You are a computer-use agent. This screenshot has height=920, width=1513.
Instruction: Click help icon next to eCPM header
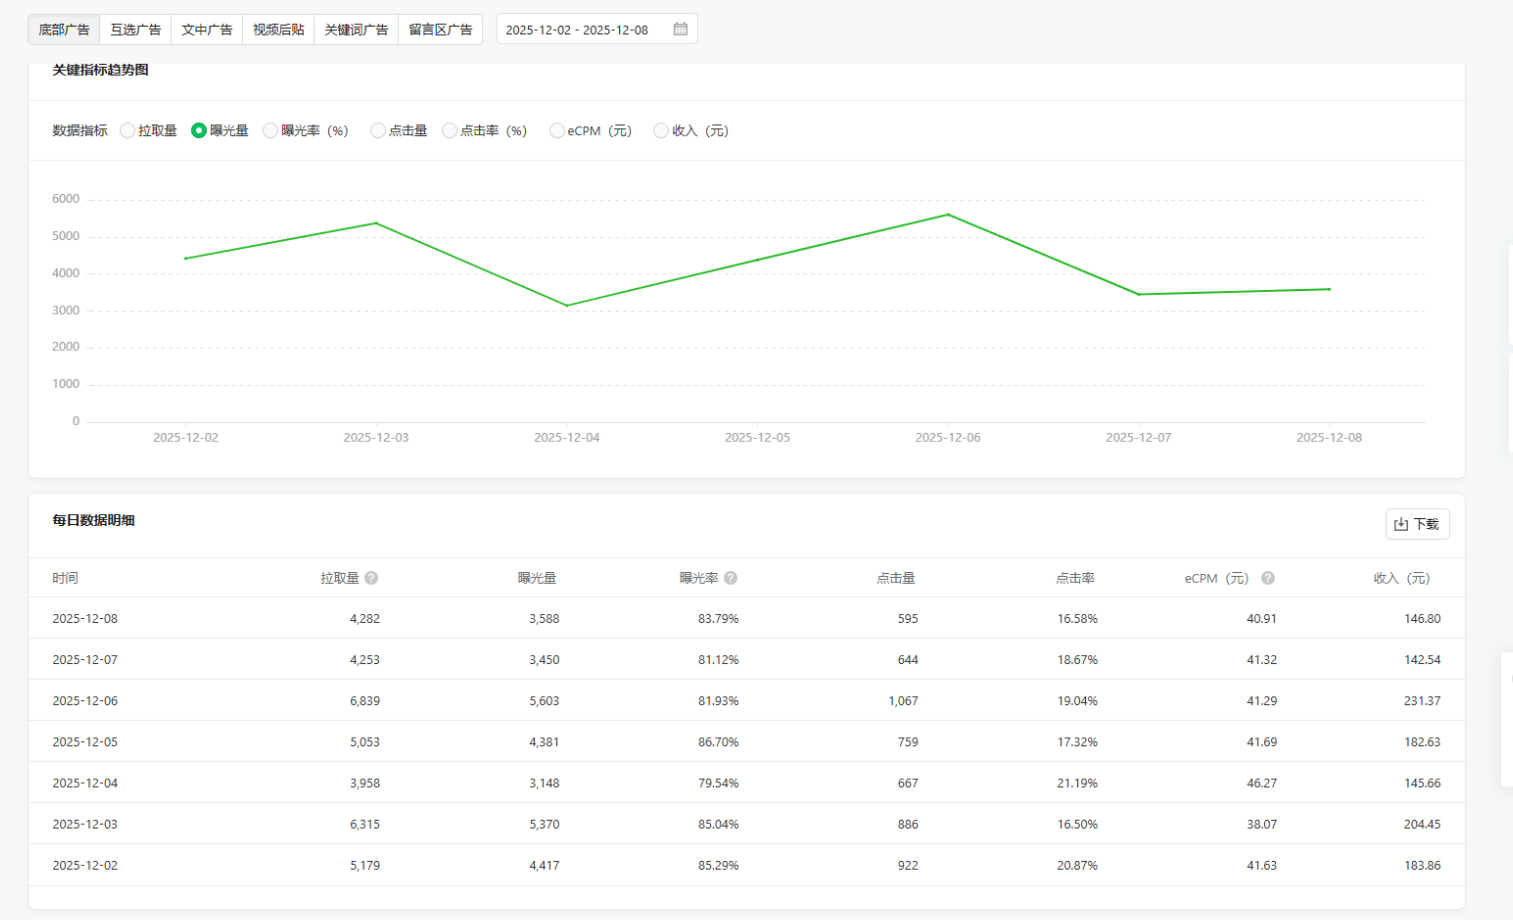(1268, 578)
